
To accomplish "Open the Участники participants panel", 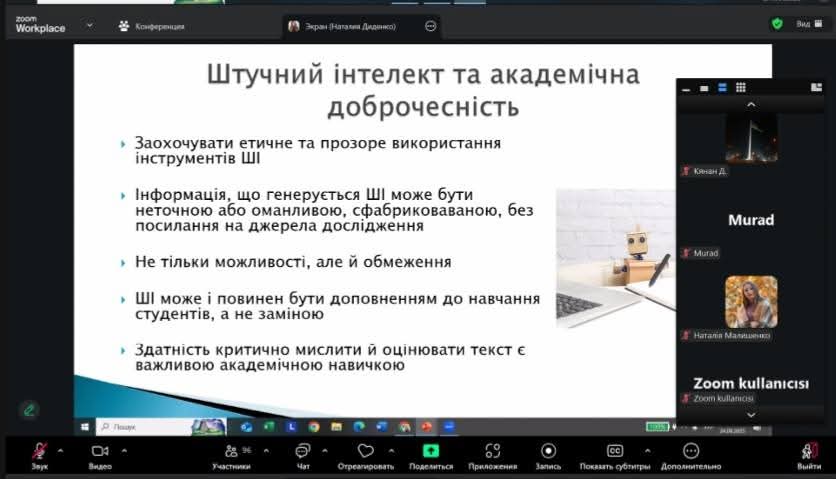I will tap(232, 453).
